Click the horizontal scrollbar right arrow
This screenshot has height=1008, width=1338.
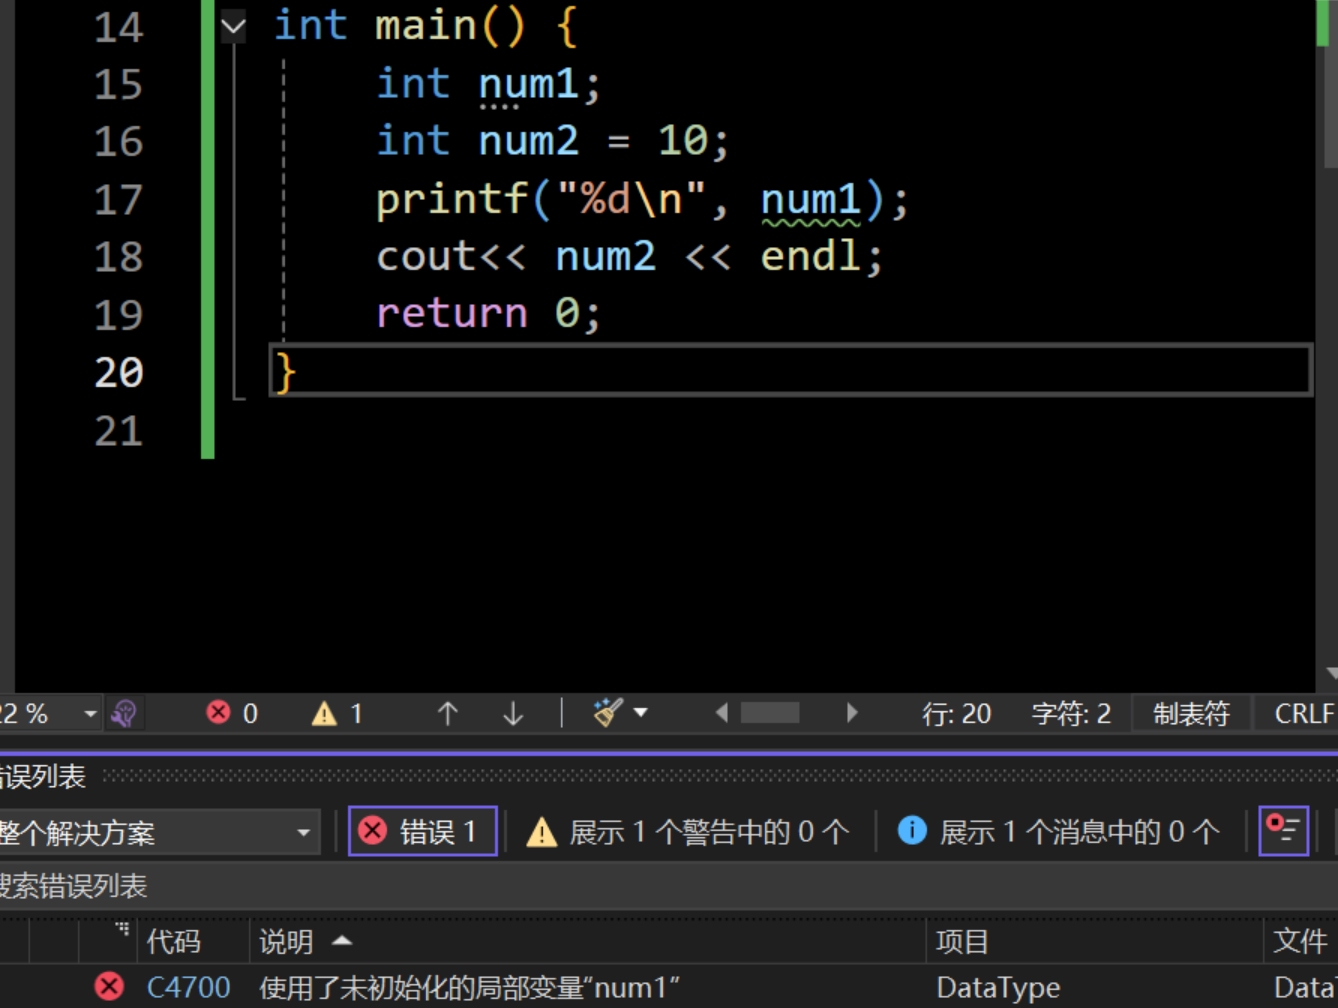852,713
